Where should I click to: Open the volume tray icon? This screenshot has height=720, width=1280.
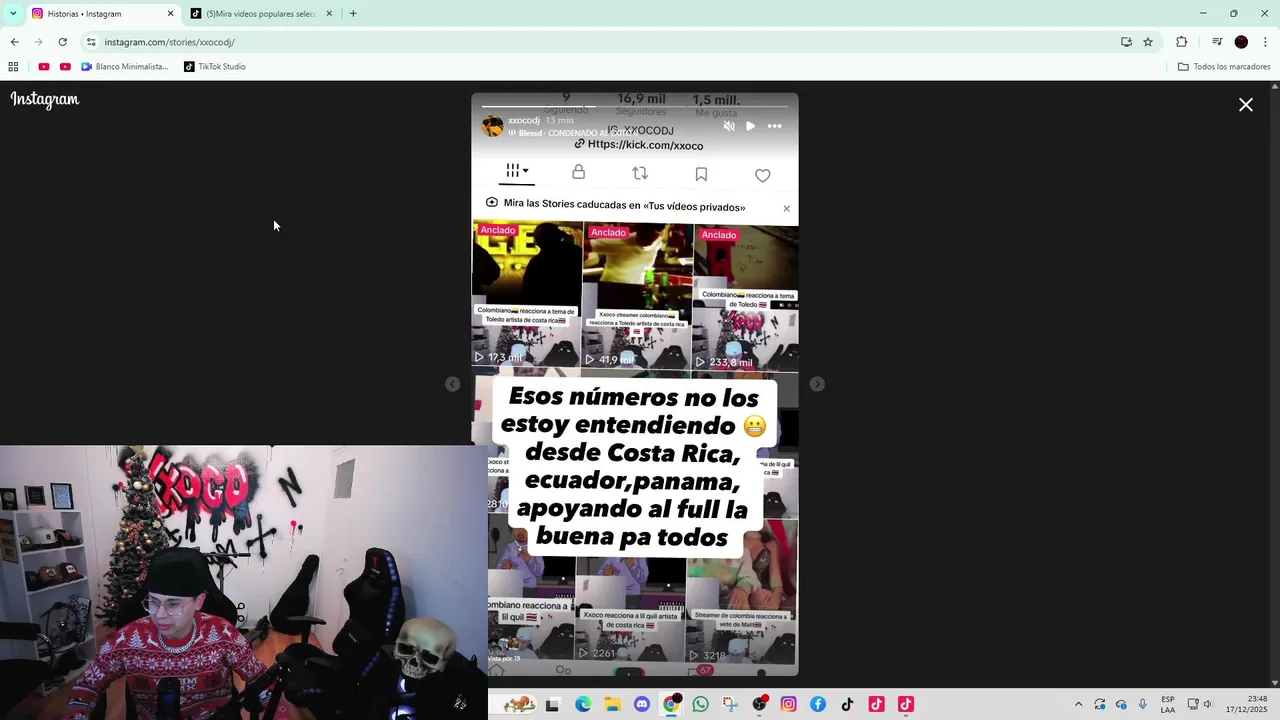(1208, 704)
